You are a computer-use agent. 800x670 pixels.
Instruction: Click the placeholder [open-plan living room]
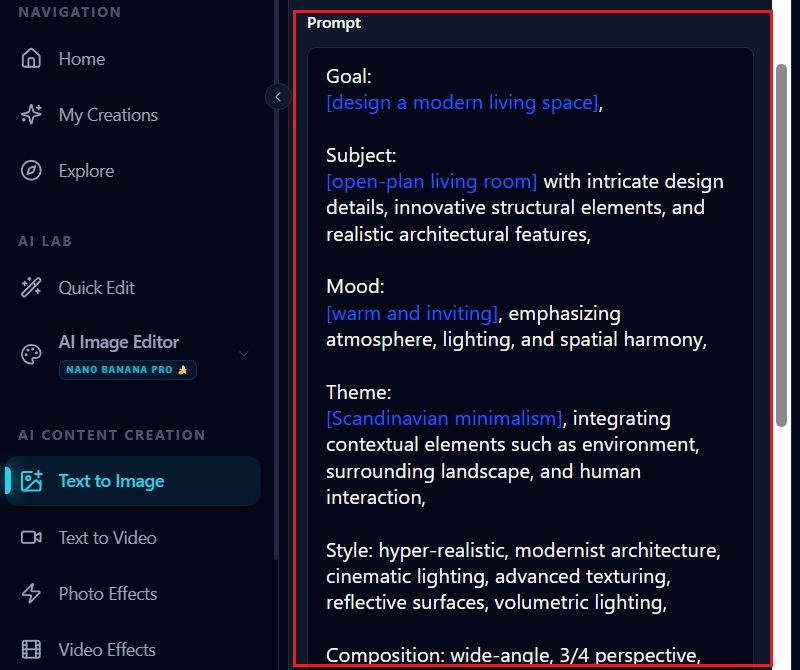[431, 182]
